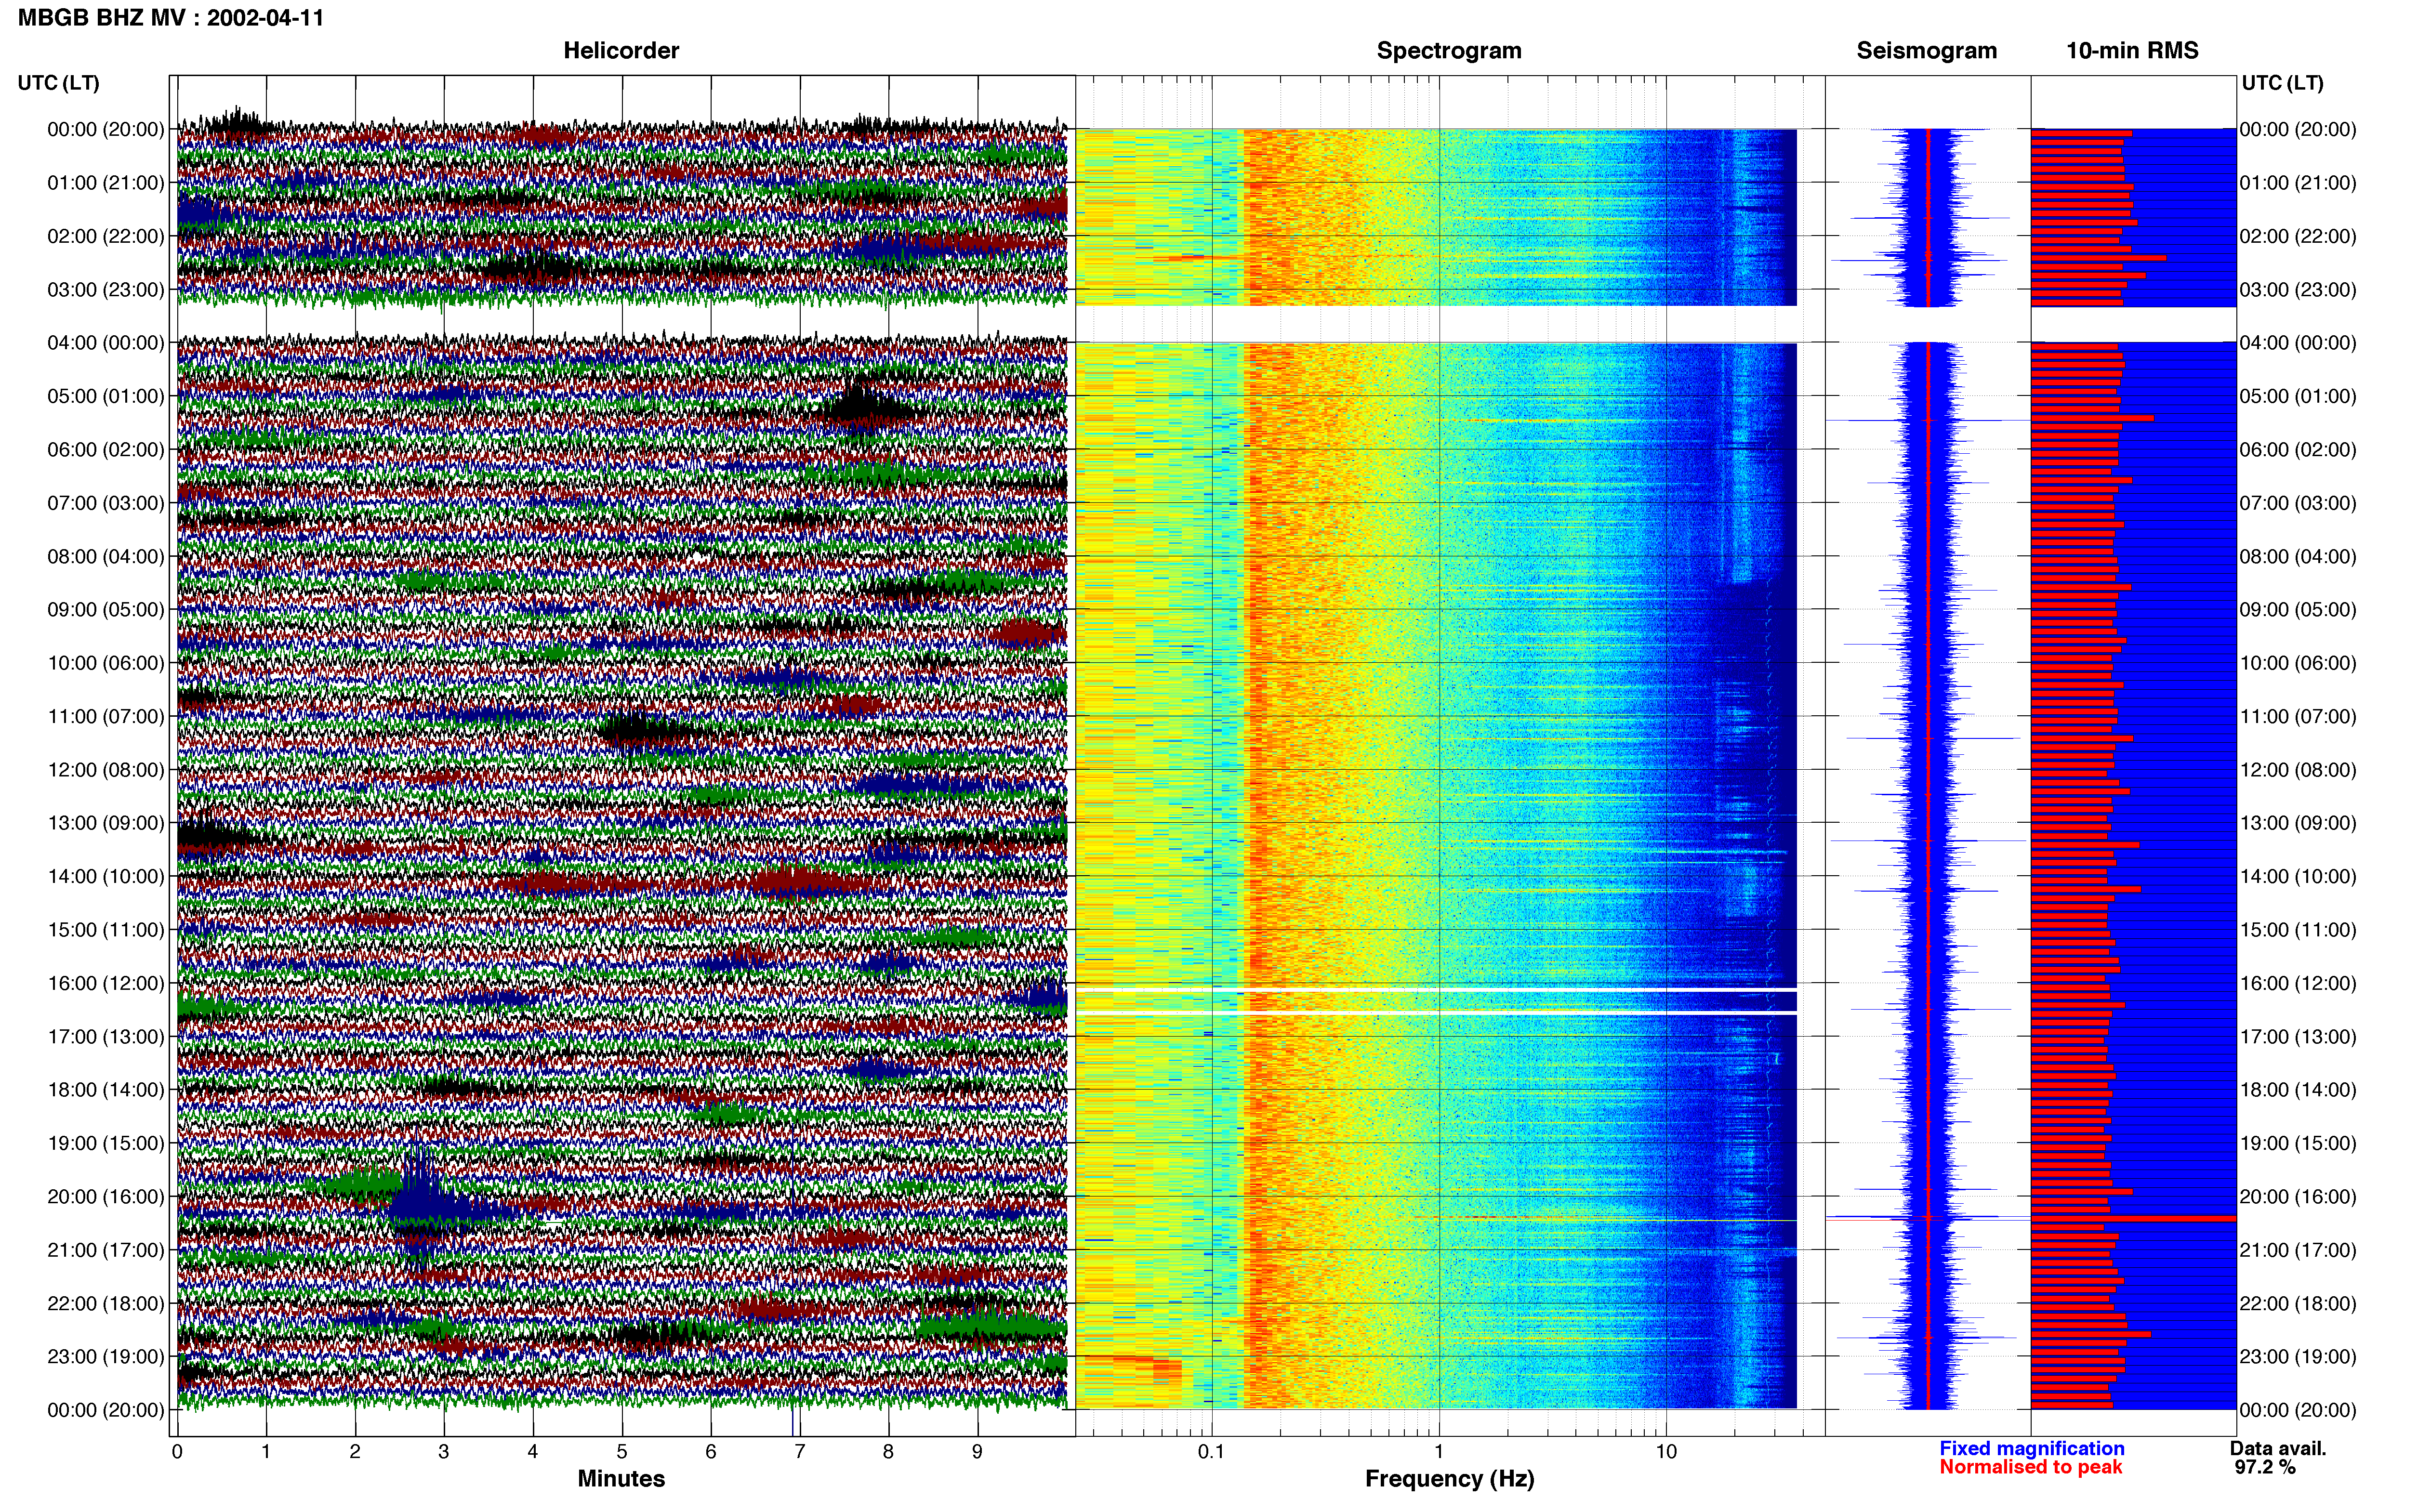
Task: Click the plot title MBGB BHZ MV : 2002-04-11
Action: click(x=171, y=18)
